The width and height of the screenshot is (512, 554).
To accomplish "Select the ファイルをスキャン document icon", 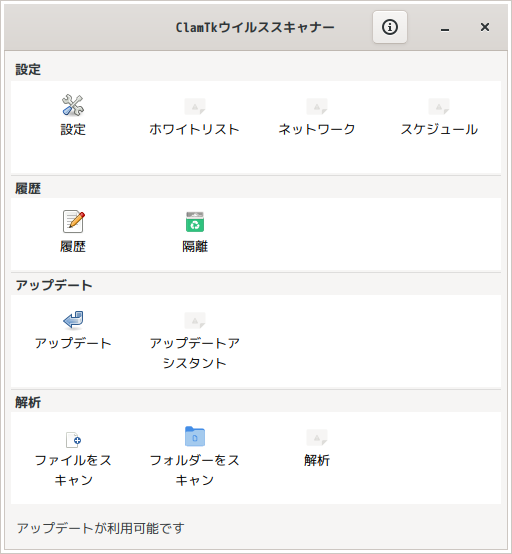I will click(73, 440).
